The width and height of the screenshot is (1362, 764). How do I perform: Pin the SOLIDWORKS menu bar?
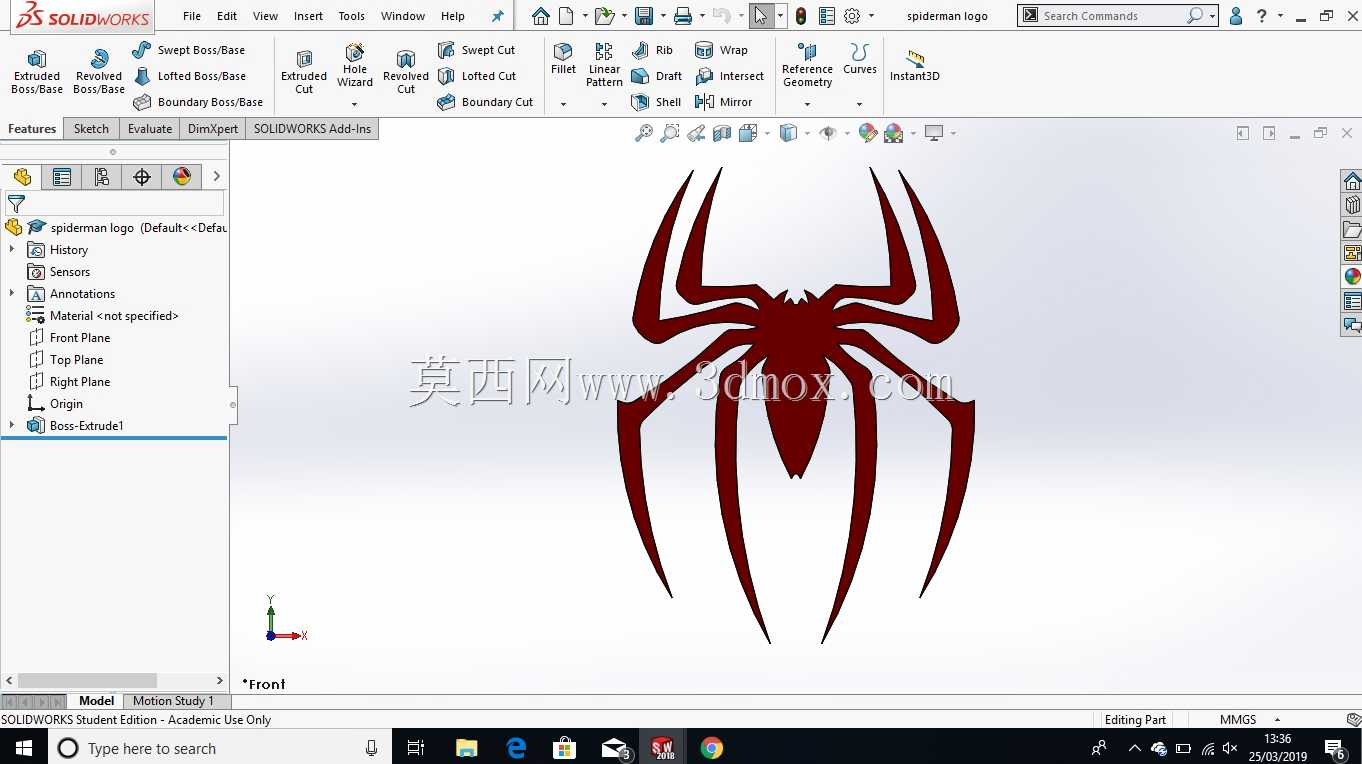click(x=498, y=16)
